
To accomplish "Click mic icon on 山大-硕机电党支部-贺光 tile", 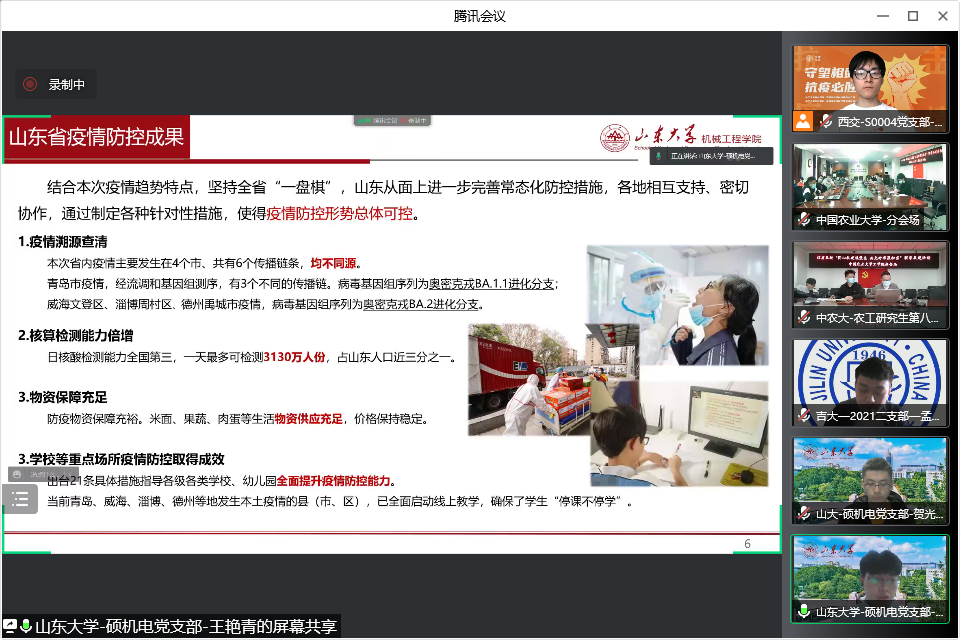I will [x=803, y=513].
